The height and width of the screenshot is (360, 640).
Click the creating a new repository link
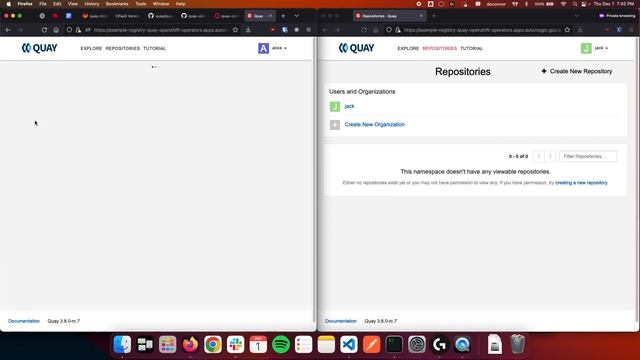[x=581, y=183]
